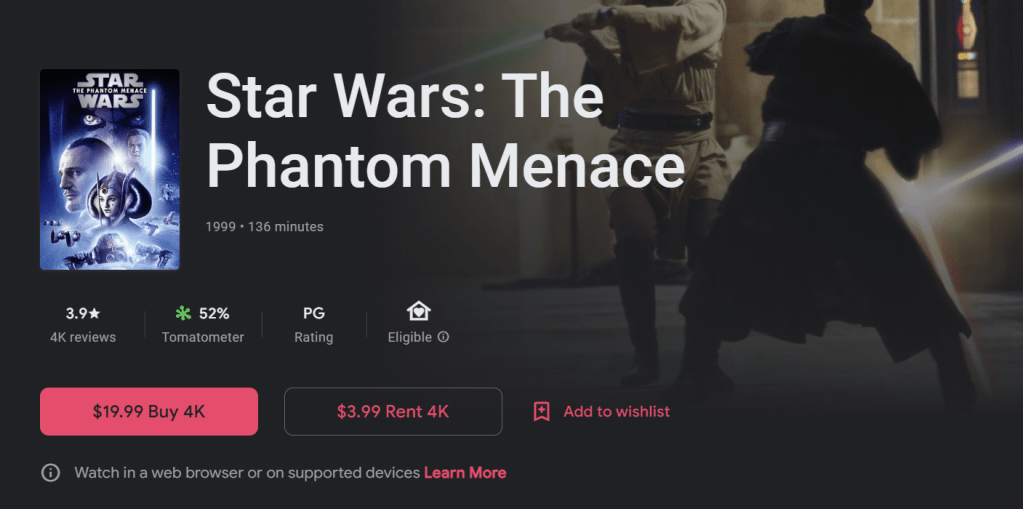The image size is (1023, 509).
Task: Open the Learn More link
Action: [465, 472]
